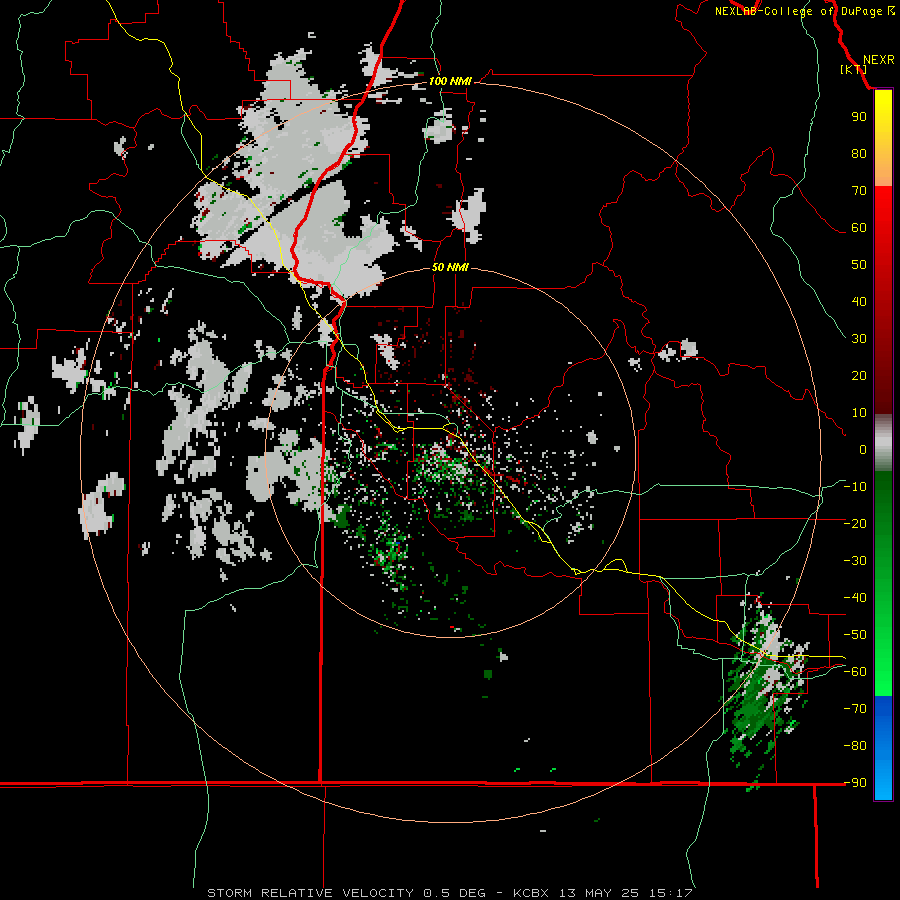Click the KT units label above the color scale
The image size is (900, 900).
tap(854, 69)
